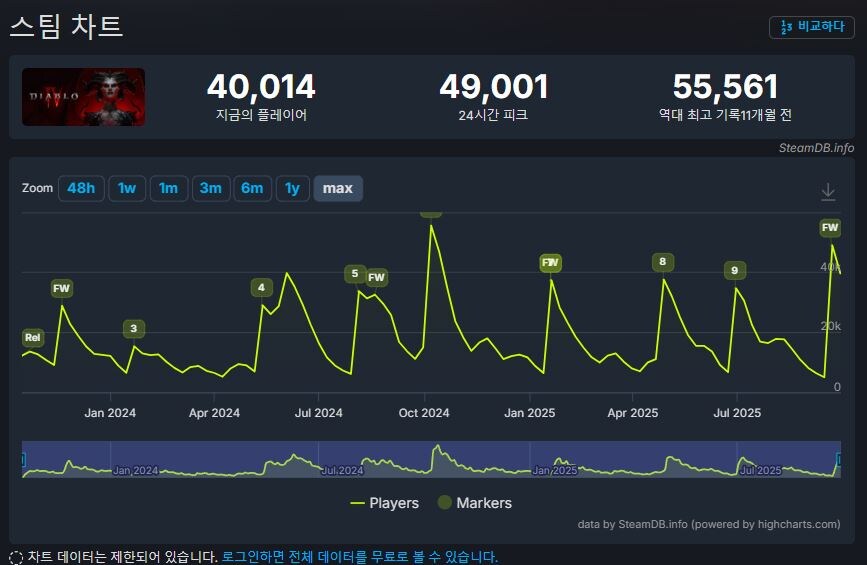Click the Apr 2024 axis label
Screen dimensions: 867x565
point(214,413)
